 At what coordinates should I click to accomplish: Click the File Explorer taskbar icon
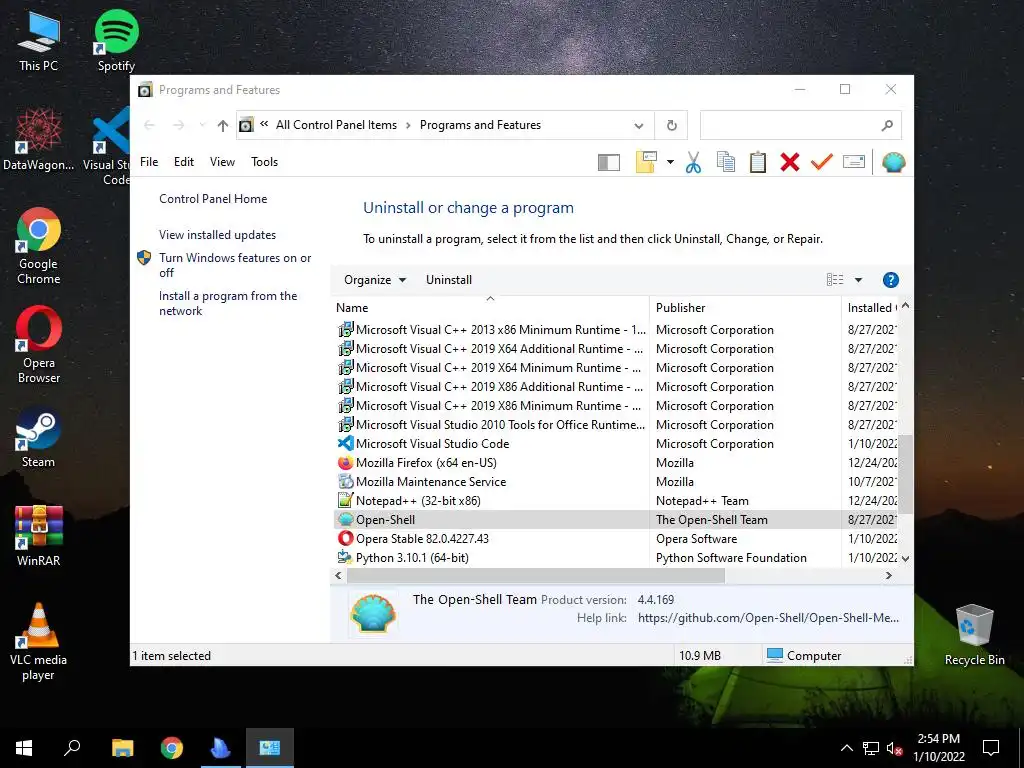[122, 748]
